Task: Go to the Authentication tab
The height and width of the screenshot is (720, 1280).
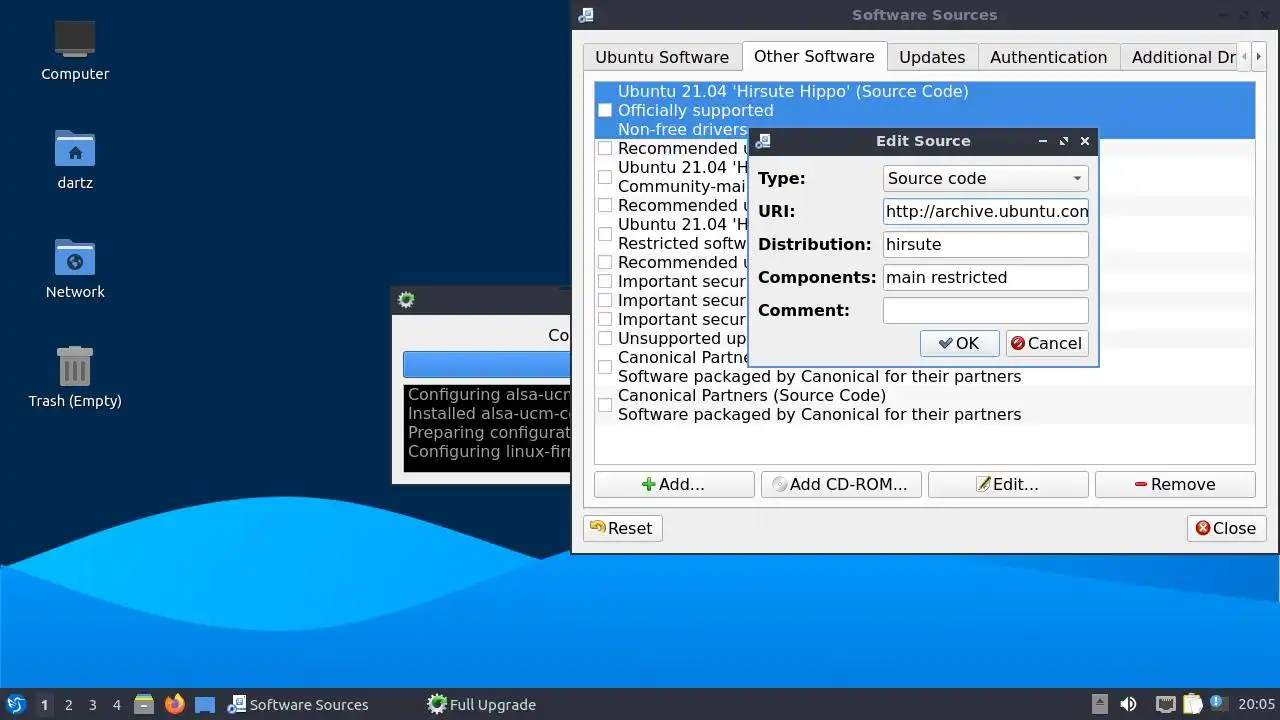Action: (1048, 57)
